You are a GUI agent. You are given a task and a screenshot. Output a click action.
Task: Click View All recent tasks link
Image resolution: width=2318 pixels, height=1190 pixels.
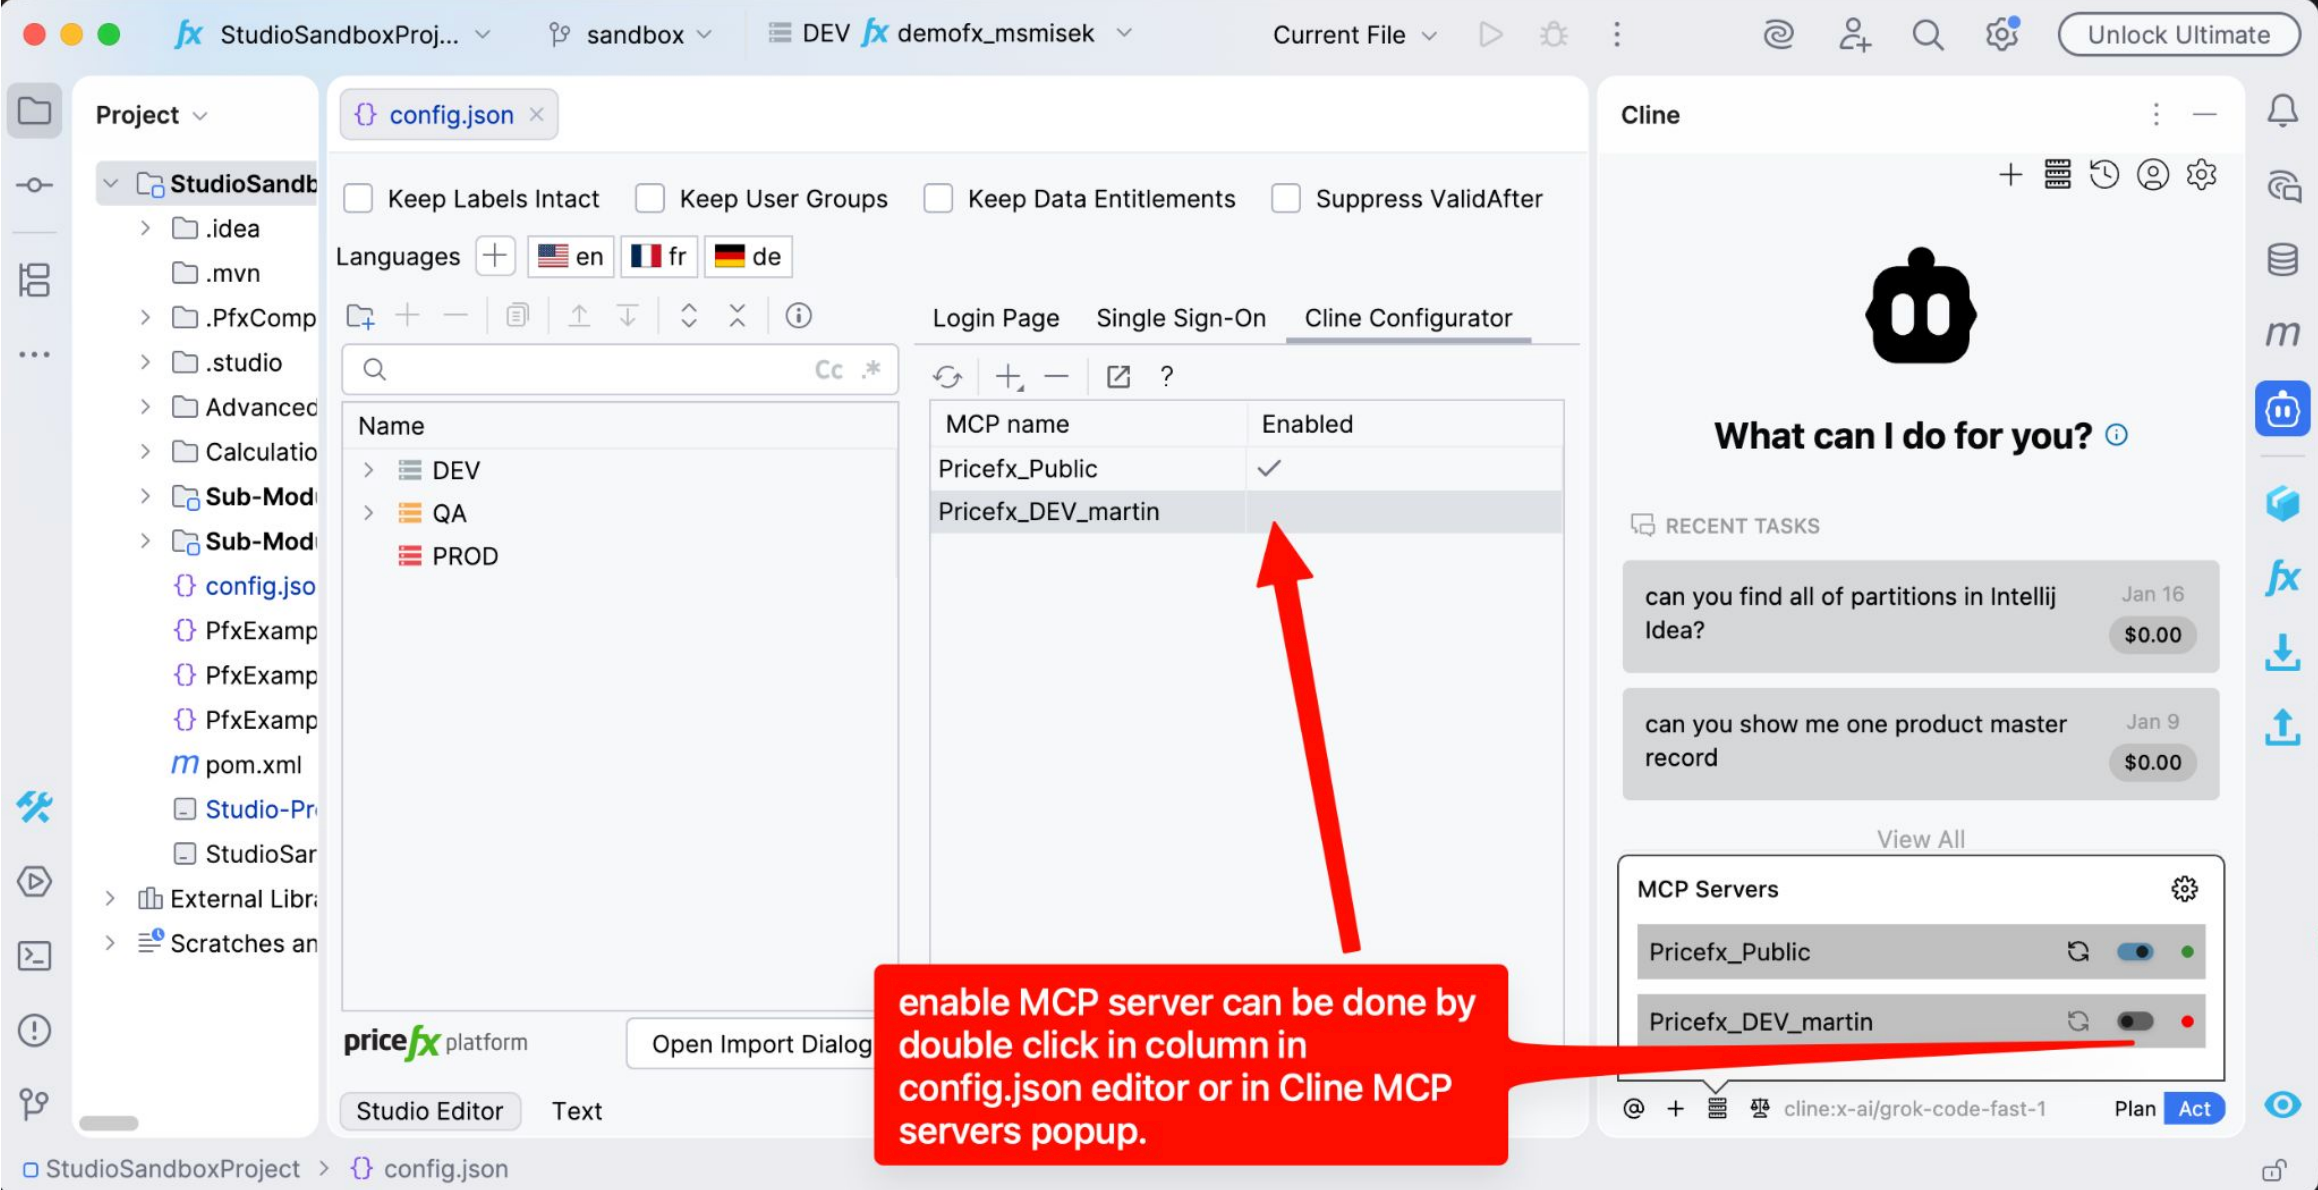(1919, 839)
